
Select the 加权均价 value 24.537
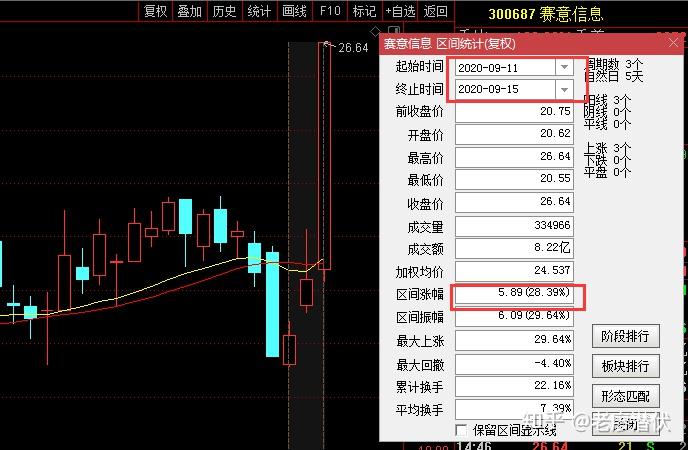pos(514,271)
